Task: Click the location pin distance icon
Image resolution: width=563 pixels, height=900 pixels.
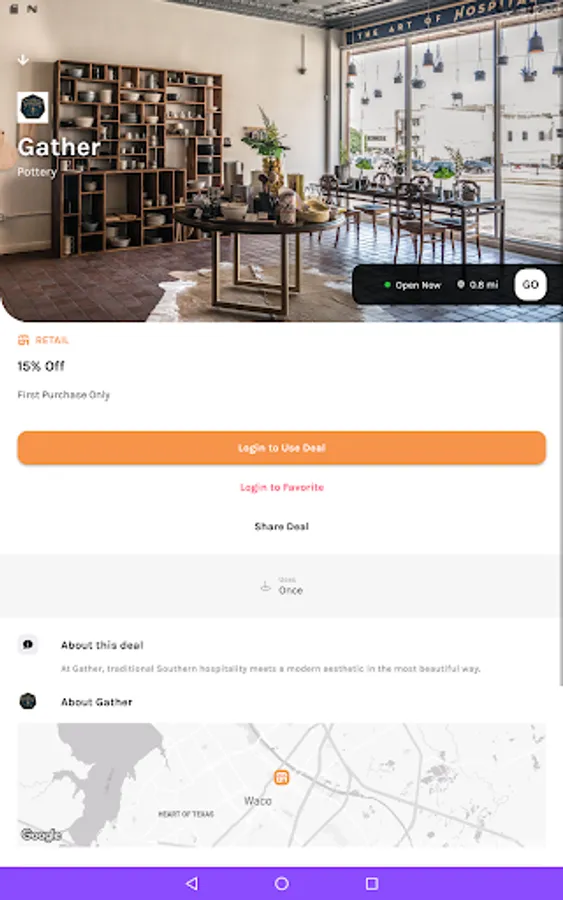Action: (x=460, y=285)
